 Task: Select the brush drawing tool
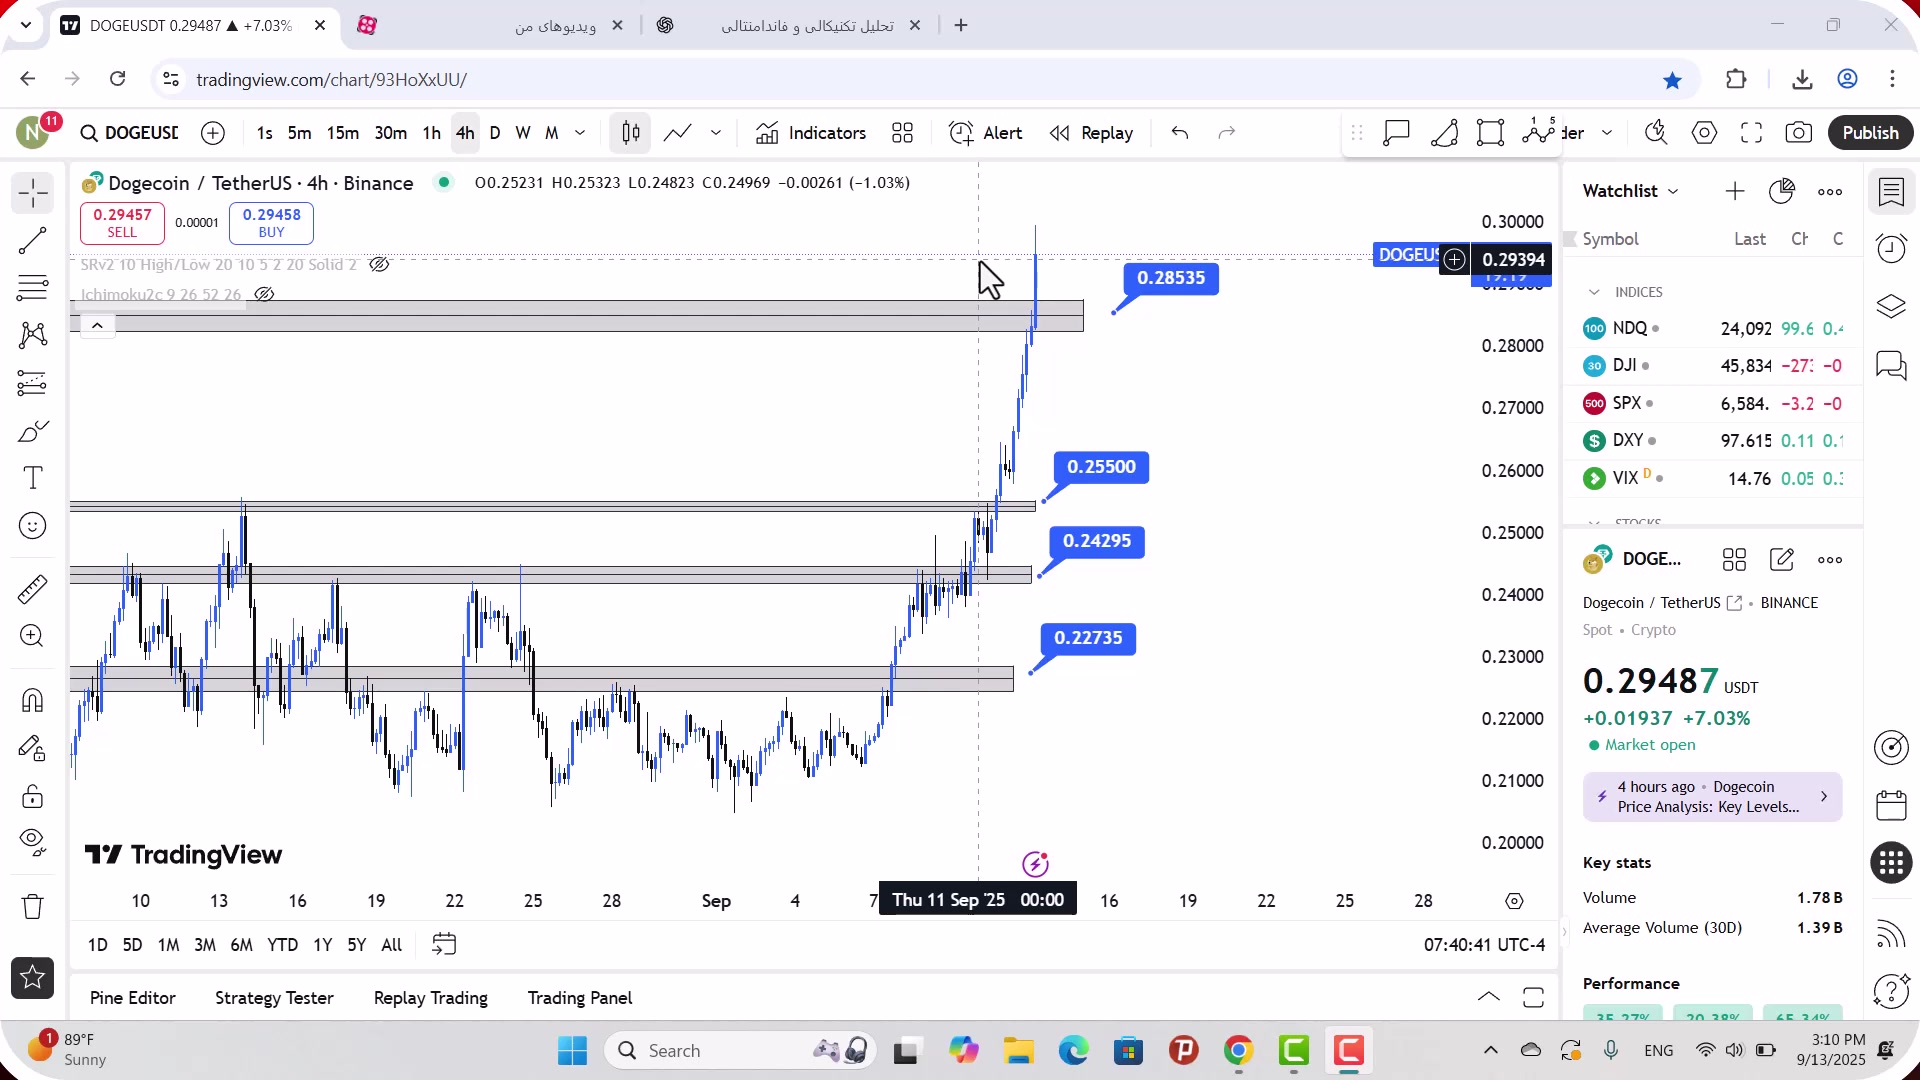pos(33,431)
